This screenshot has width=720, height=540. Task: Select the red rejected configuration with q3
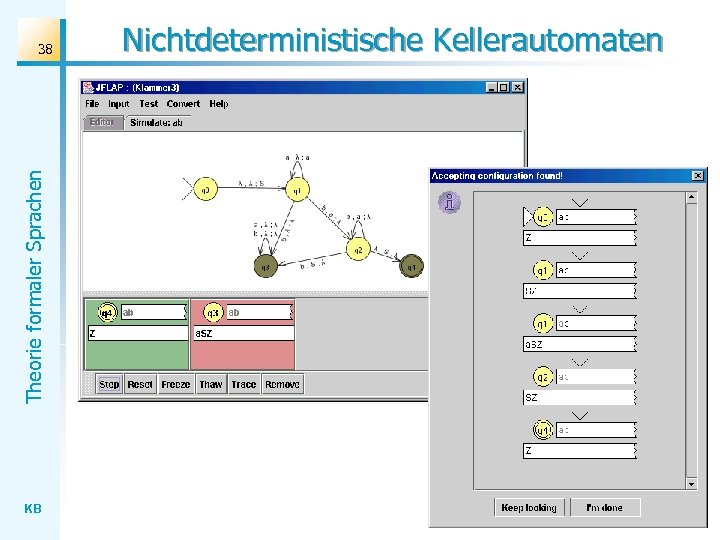pyautogui.click(x=242, y=334)
